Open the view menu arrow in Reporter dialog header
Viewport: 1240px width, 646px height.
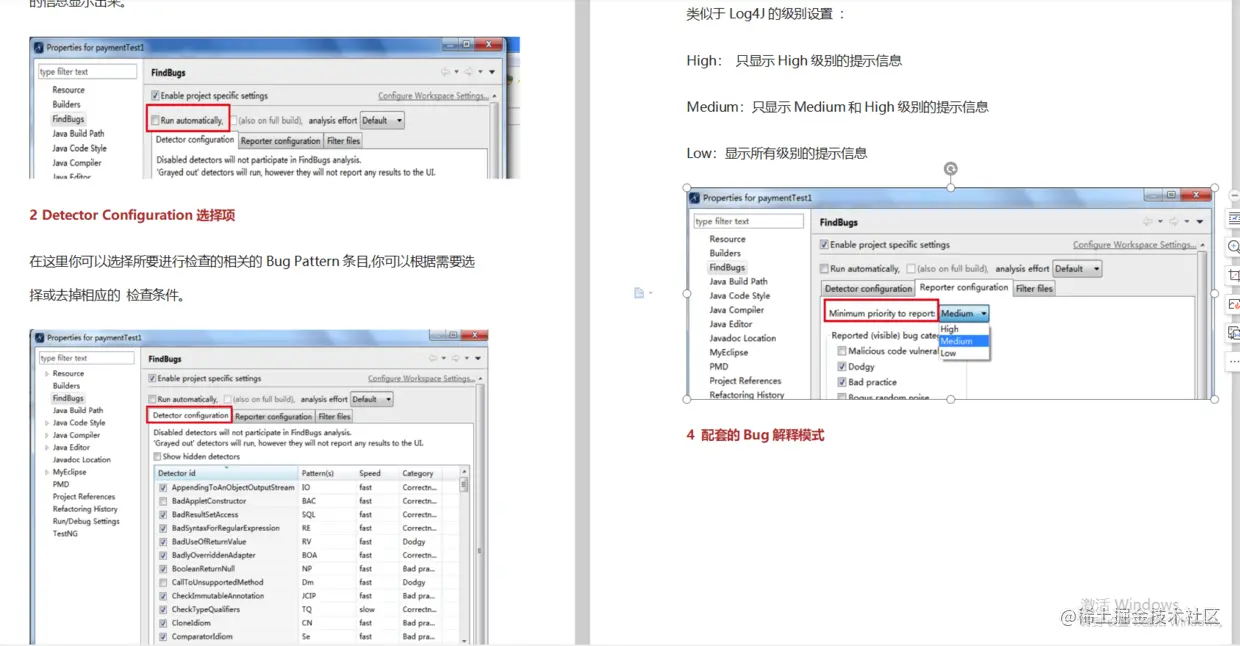coord(1199,222)
